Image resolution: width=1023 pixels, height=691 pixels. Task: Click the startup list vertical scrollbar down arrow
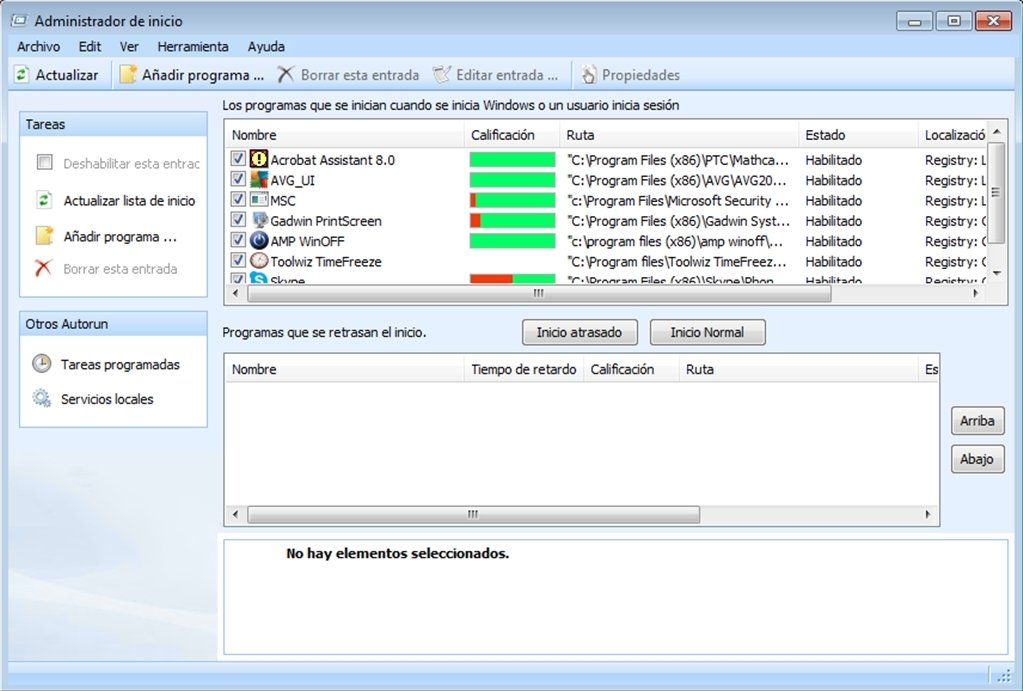[x=996, y=273]
